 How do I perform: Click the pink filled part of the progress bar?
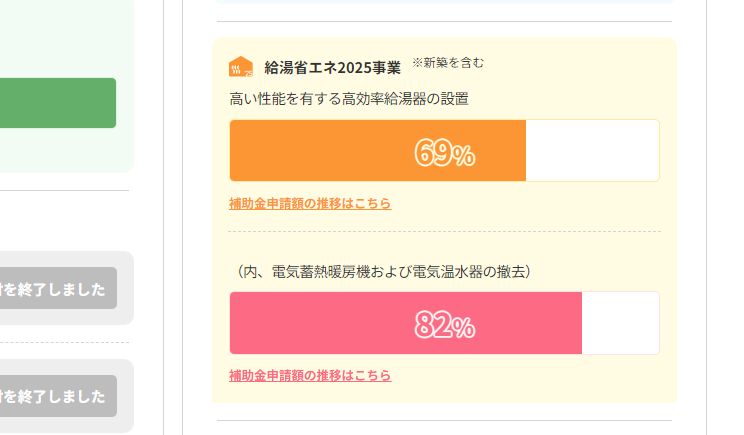click(x=320, y=323)
